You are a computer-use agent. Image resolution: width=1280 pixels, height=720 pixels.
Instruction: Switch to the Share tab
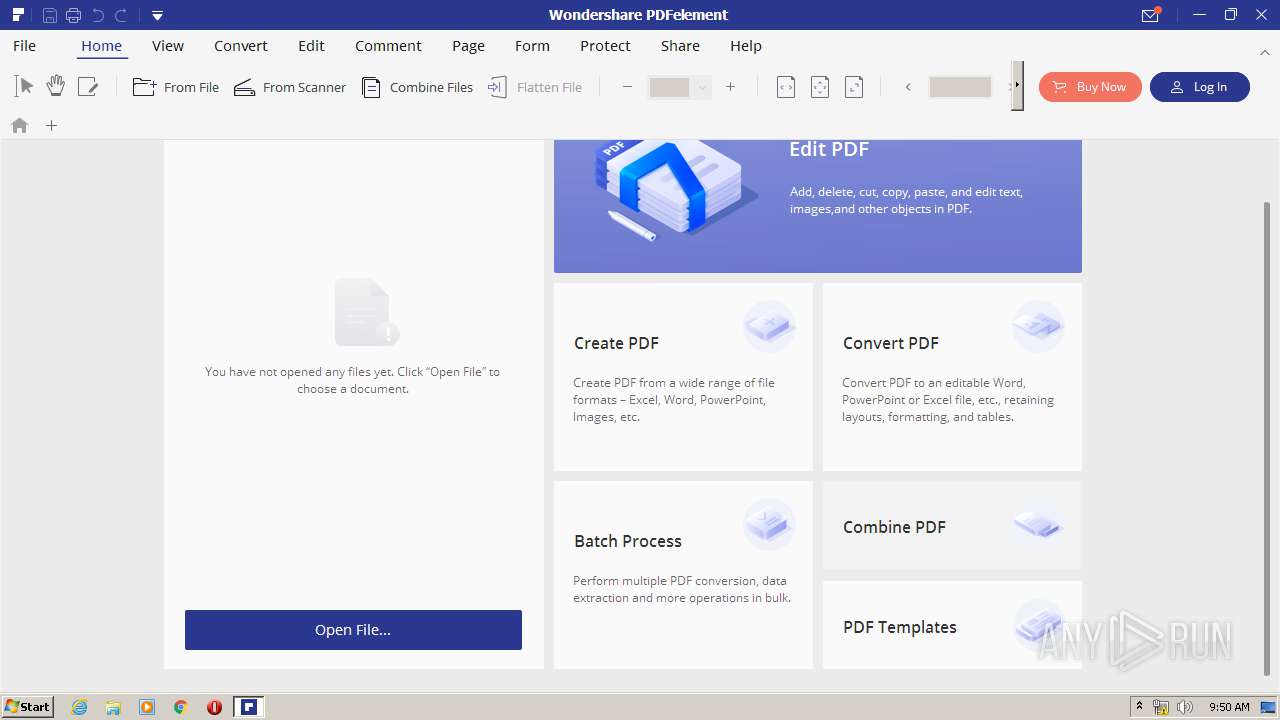pos(680,46)
